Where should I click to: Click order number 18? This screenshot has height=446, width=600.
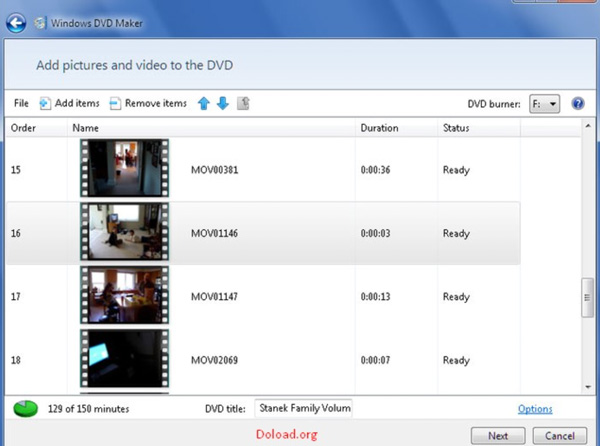16,360
